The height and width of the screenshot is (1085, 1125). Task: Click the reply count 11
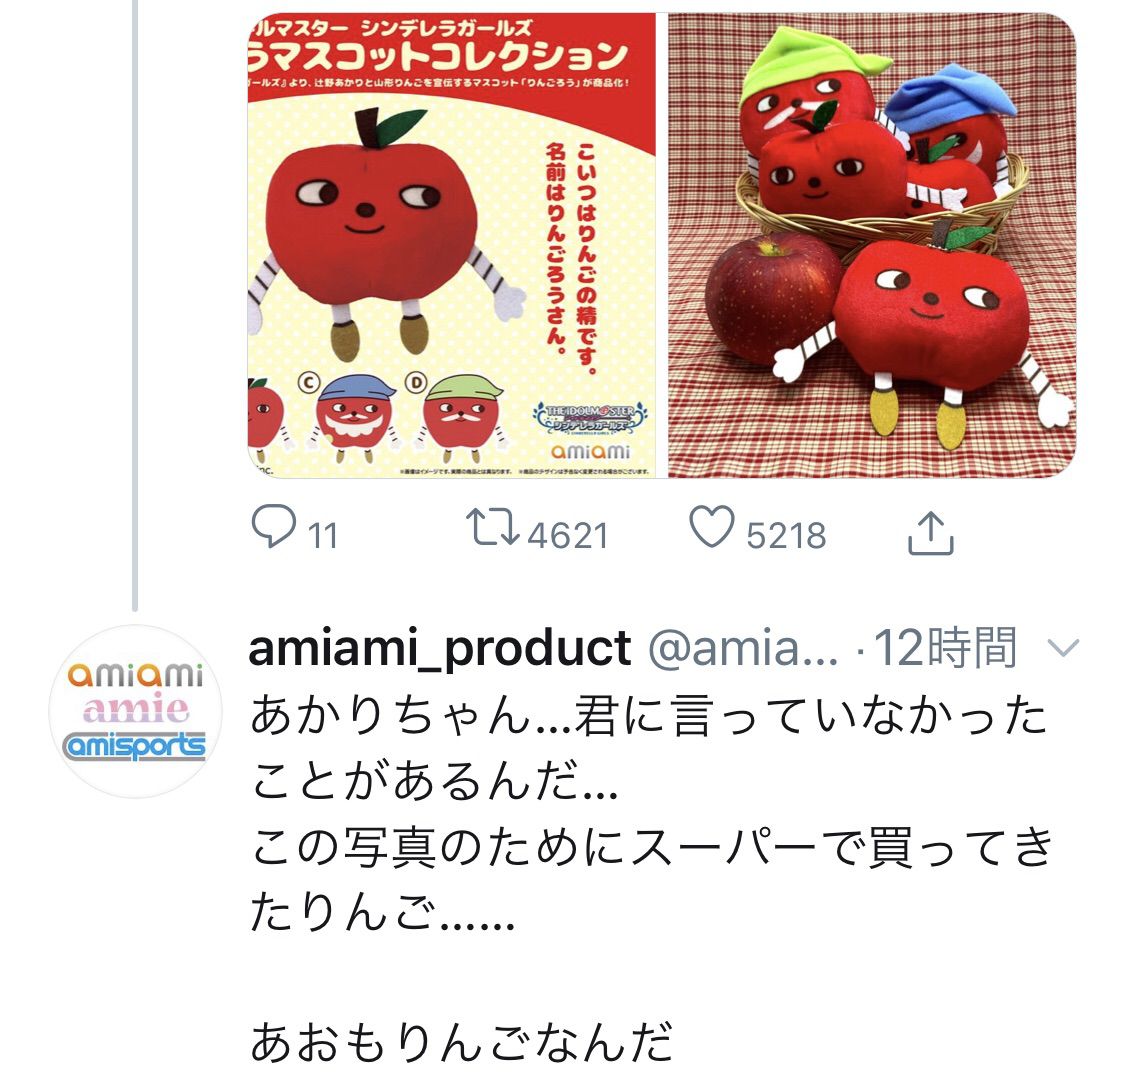(x=323, y=536)
